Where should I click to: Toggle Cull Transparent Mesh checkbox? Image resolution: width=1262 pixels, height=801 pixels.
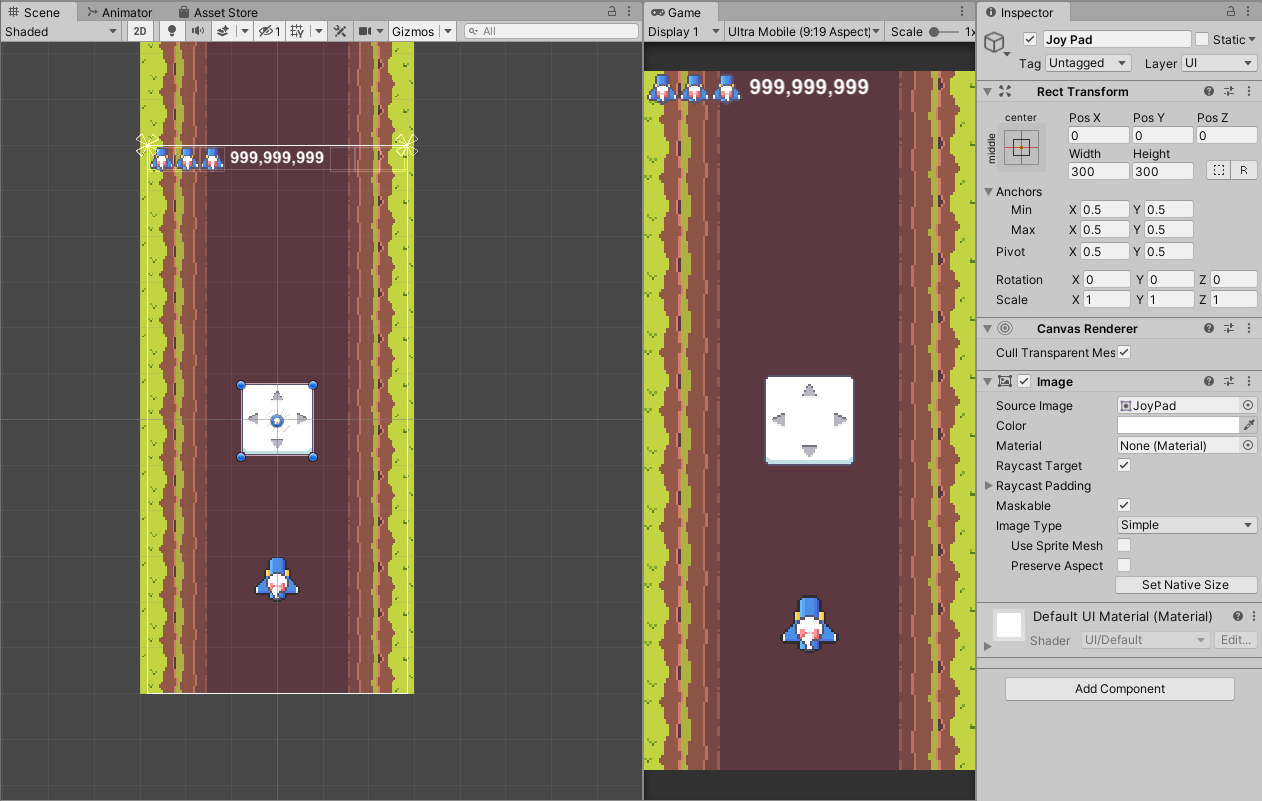[x=1124, y=352]
